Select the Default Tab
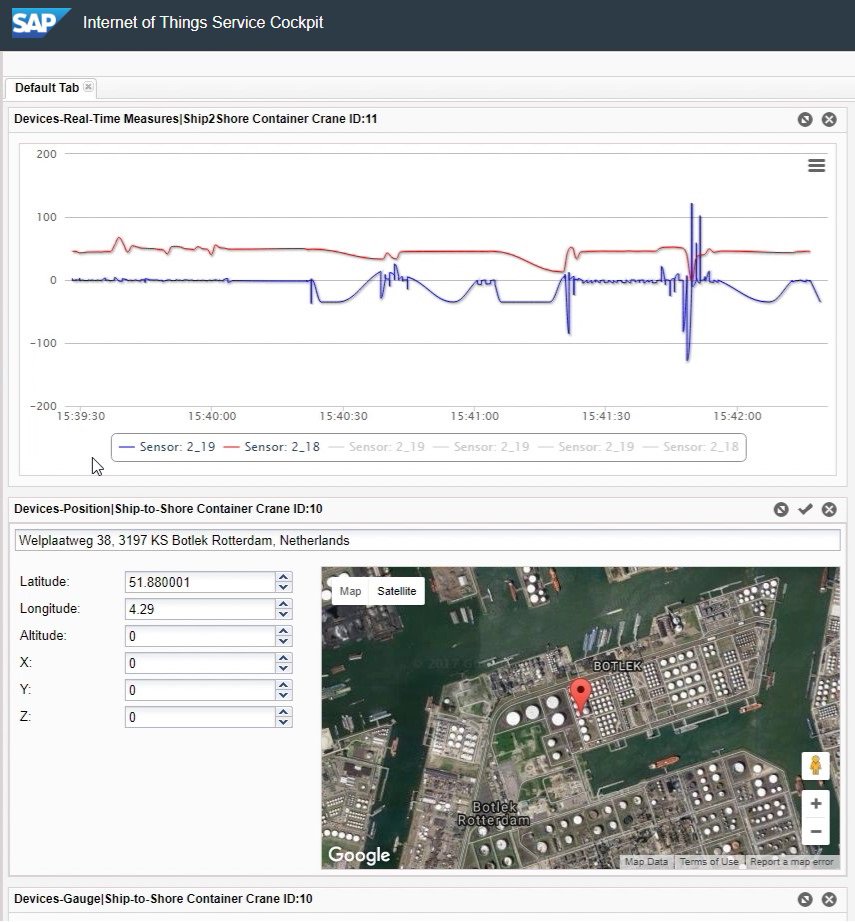The image size is (855, 922). [x=46, y=88]
